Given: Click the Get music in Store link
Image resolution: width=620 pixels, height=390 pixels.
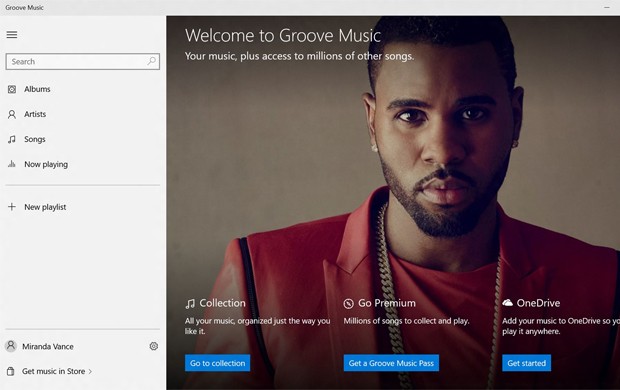Looking at the screenshot, I should [53, 371].
